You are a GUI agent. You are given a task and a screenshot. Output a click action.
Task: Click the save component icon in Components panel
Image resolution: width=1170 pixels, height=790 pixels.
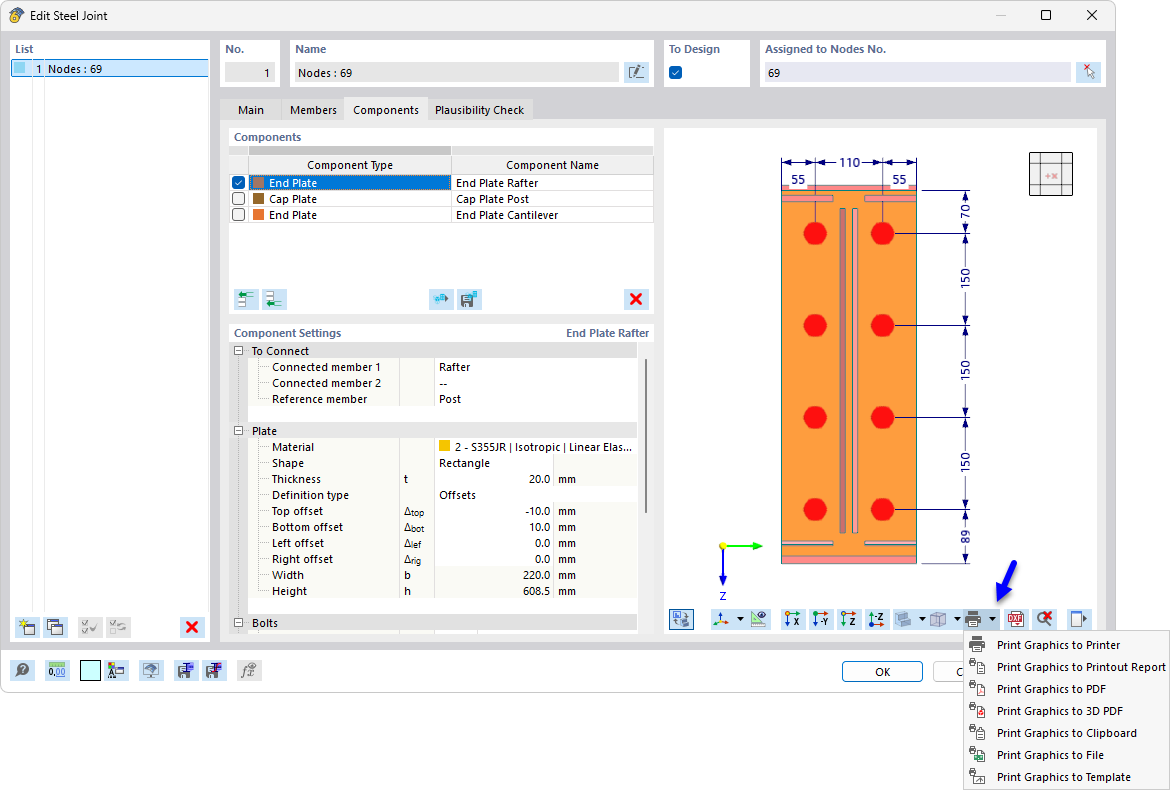pos(469,299)
